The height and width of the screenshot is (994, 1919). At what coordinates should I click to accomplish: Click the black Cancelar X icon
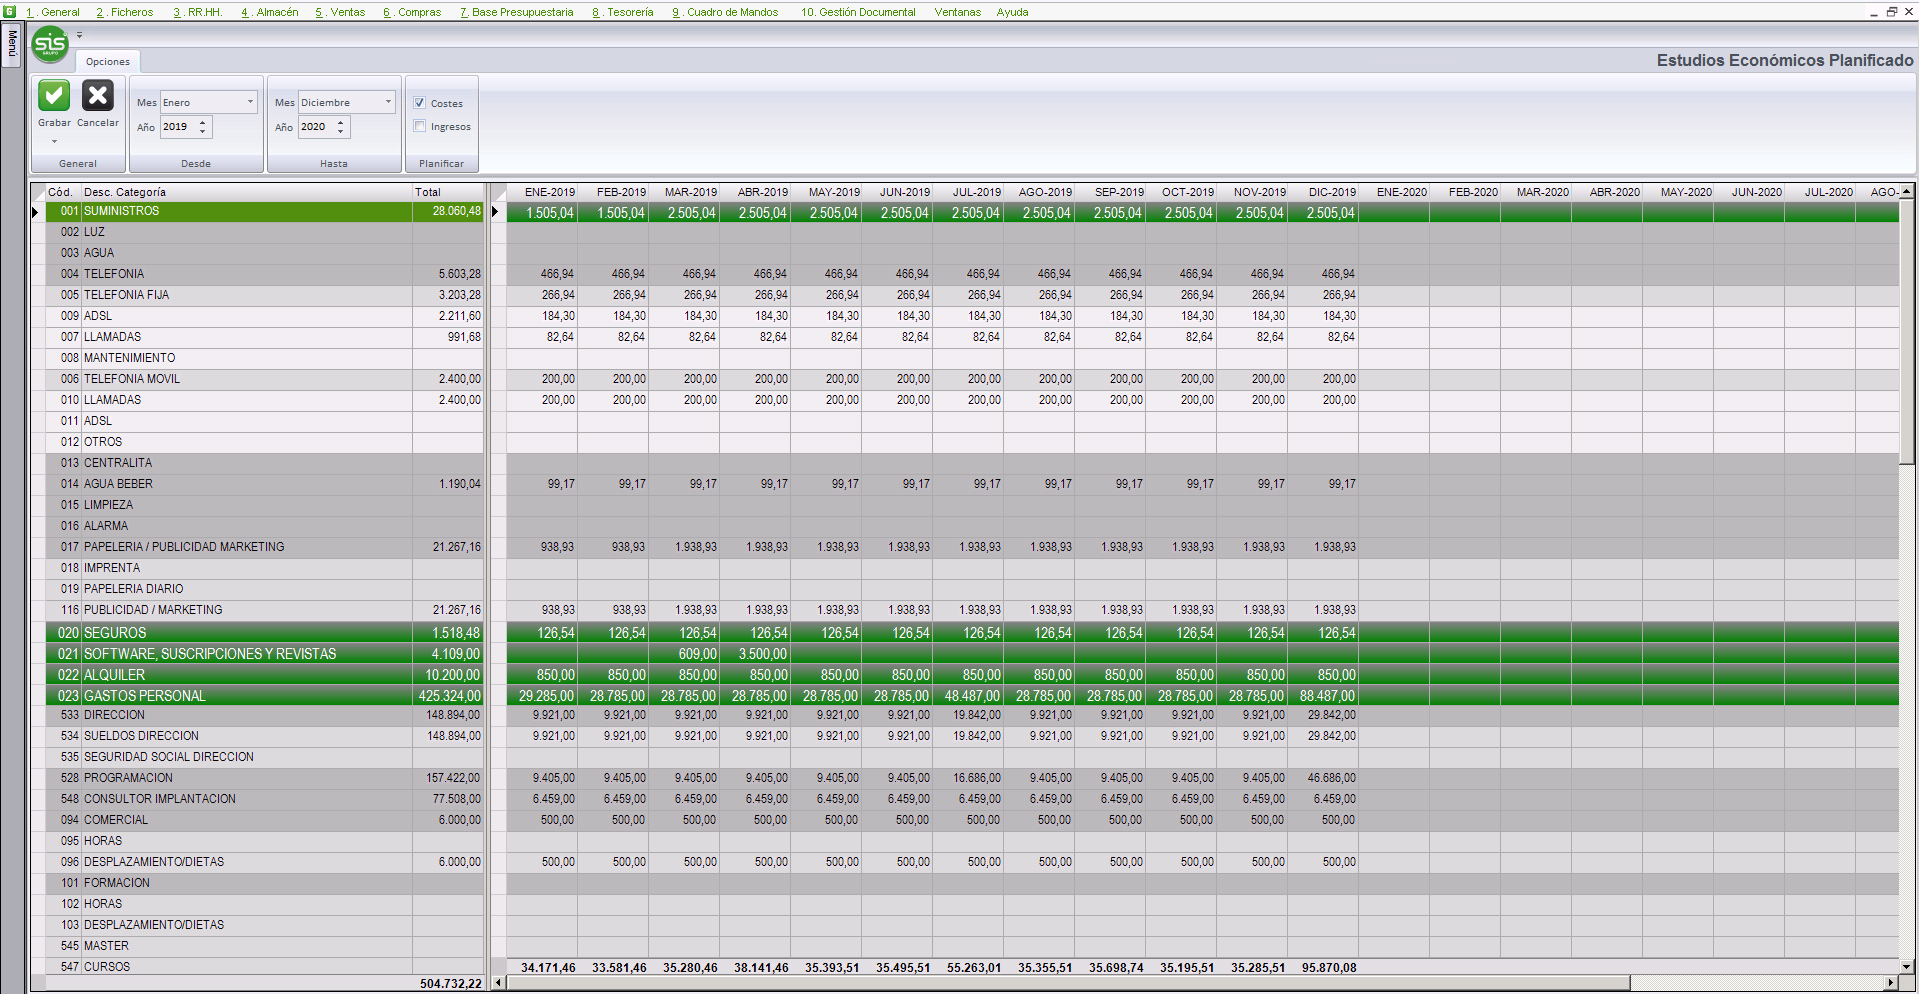(98, 96)
